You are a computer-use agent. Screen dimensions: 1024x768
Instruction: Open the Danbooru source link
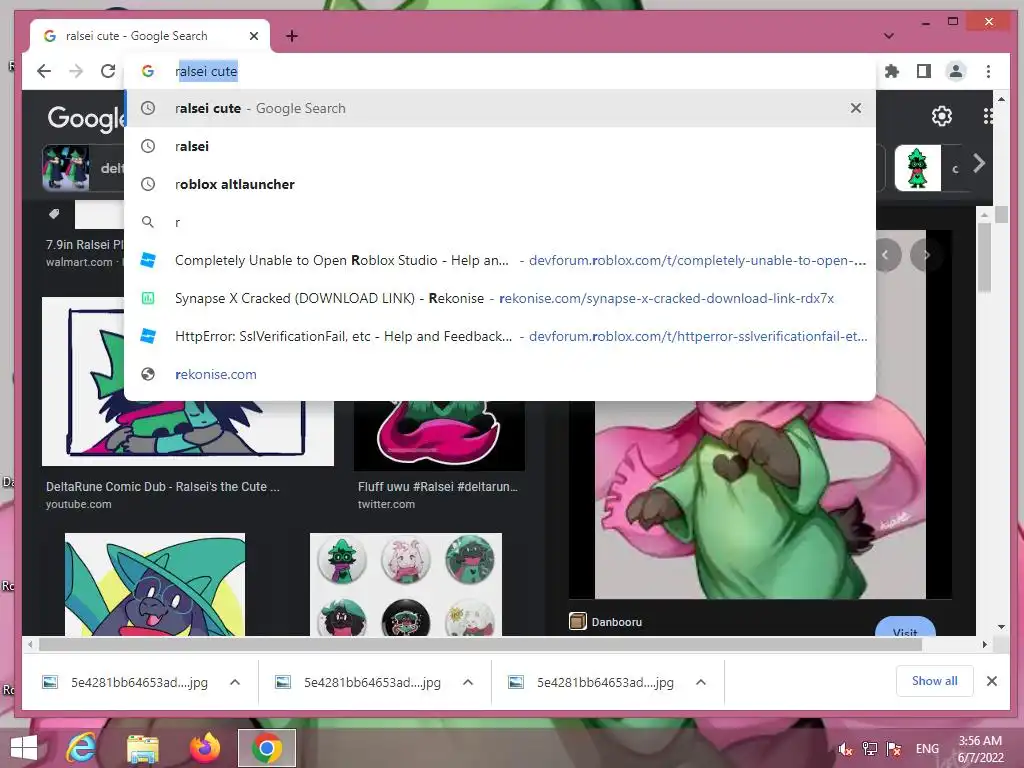click(x=605, y=622)
